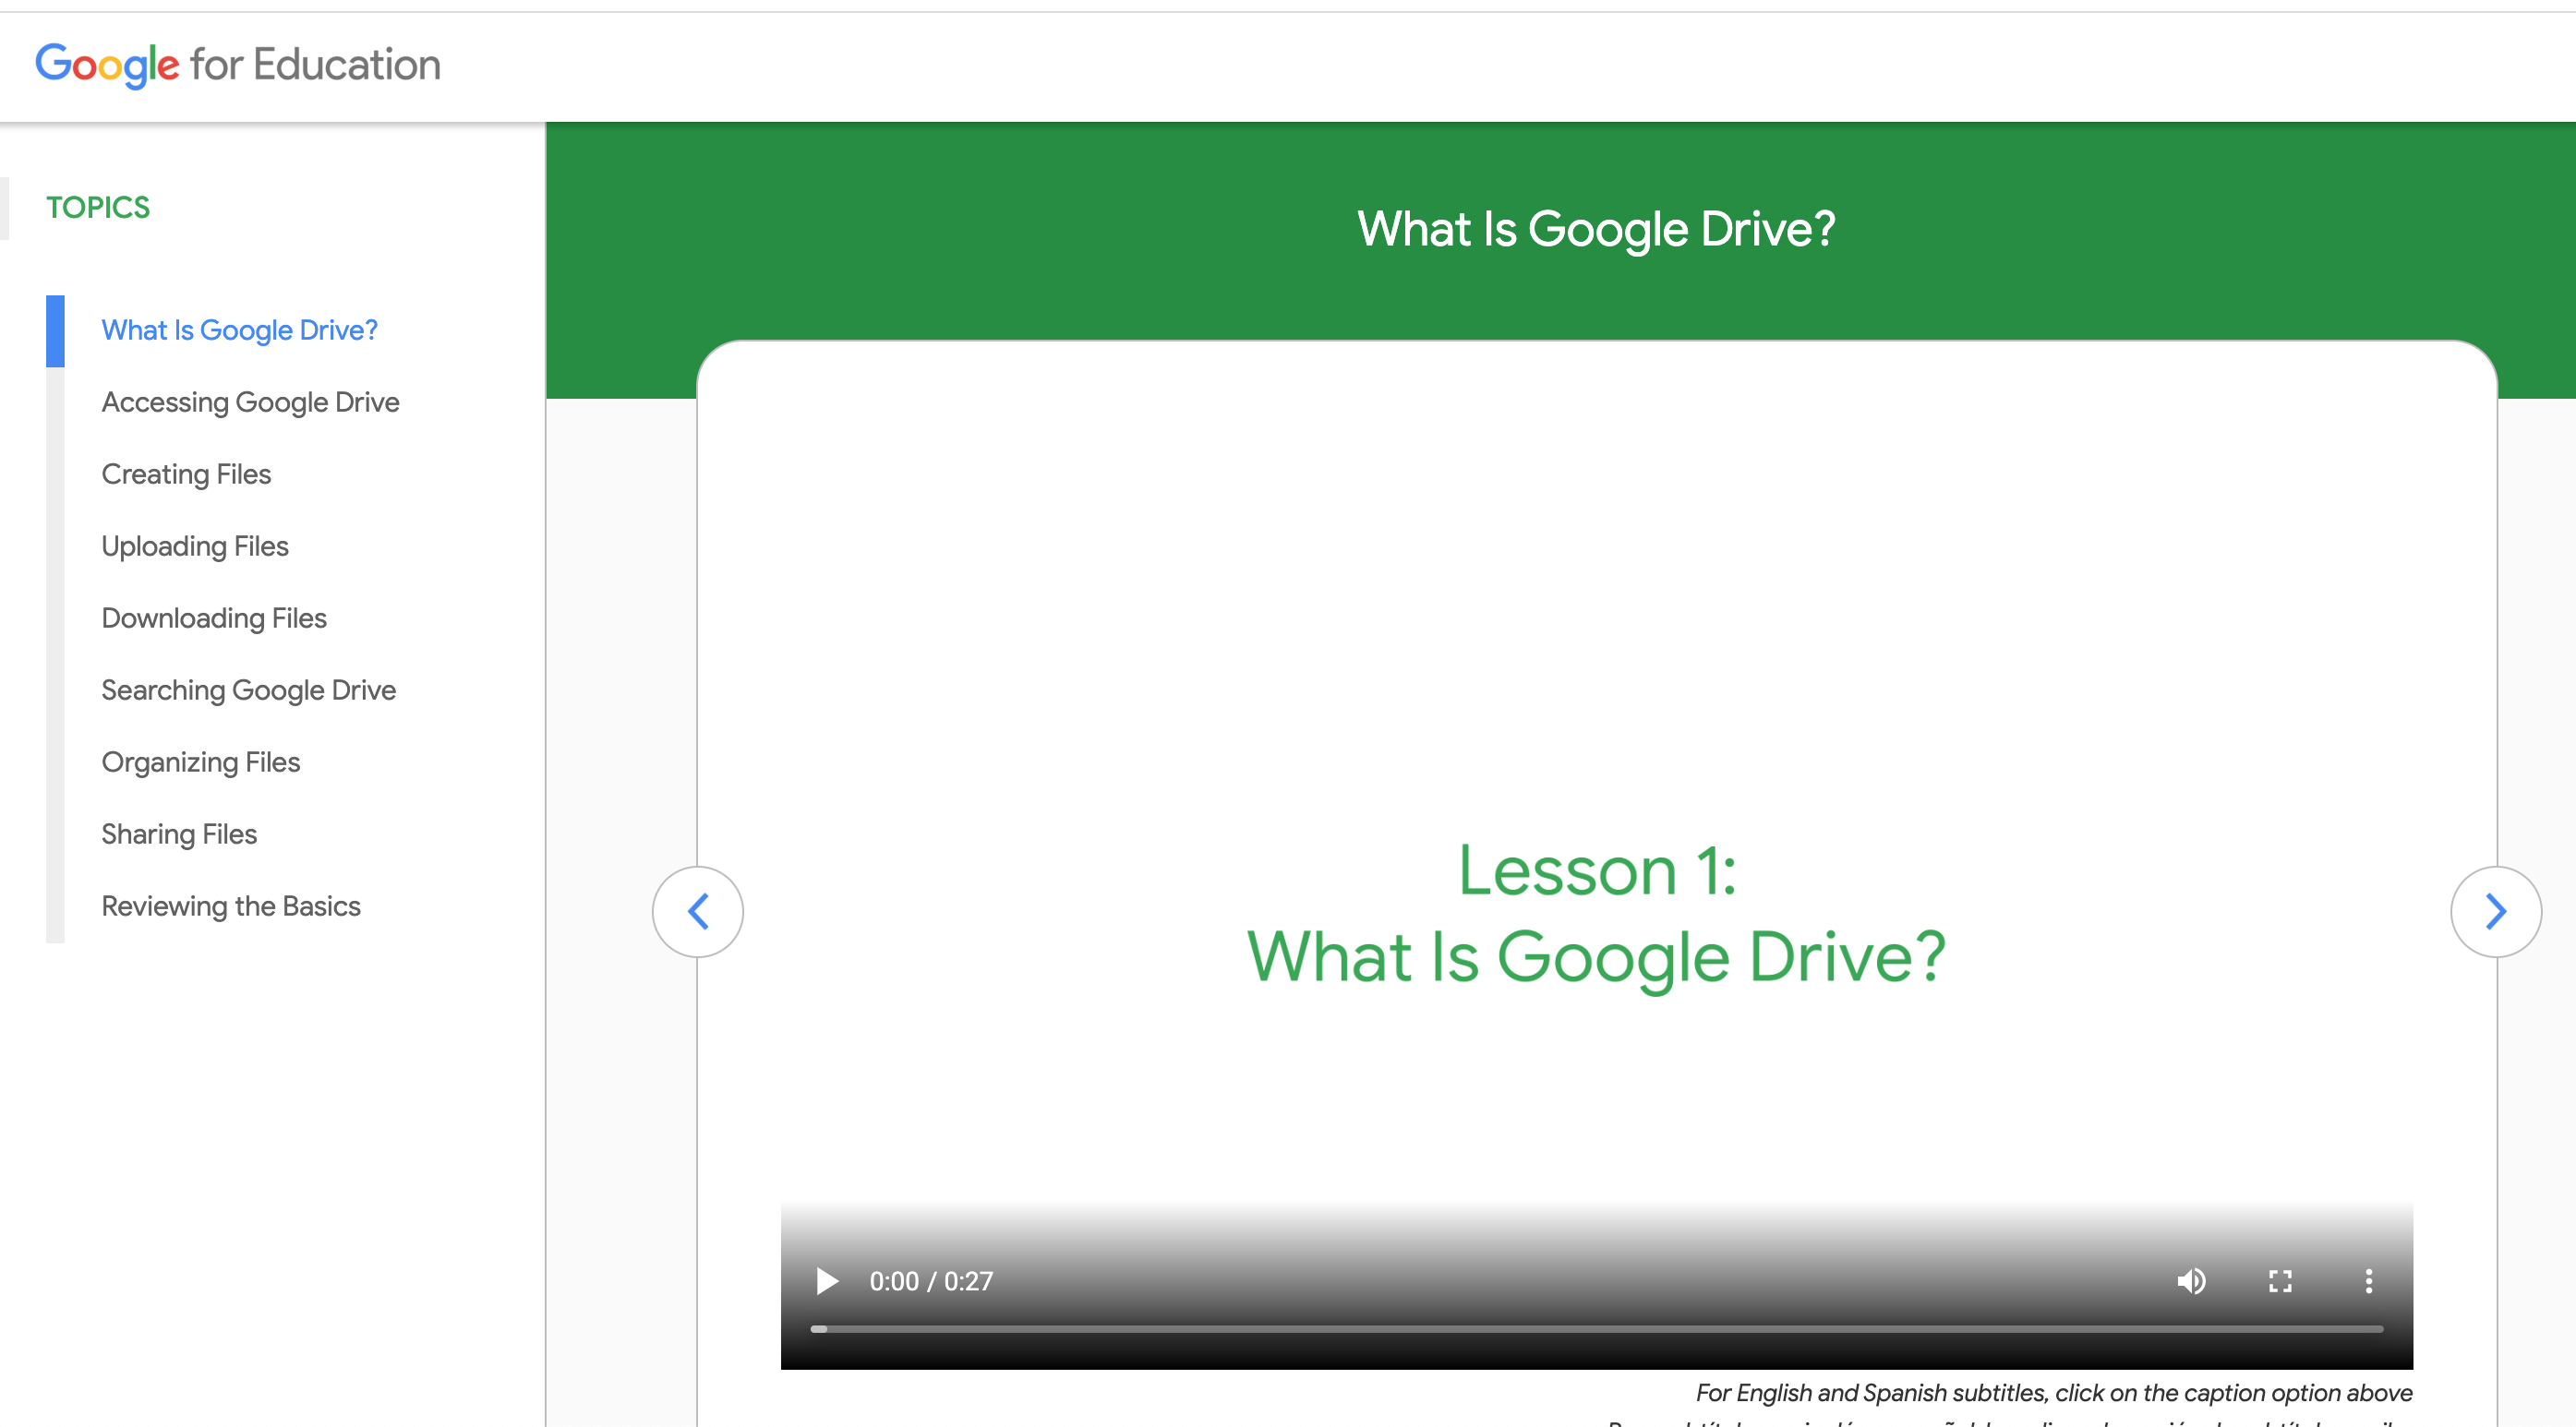The image size is (2576, 1427).
Task: Open Accessing Google Drive topic
Action: point(251,402)
